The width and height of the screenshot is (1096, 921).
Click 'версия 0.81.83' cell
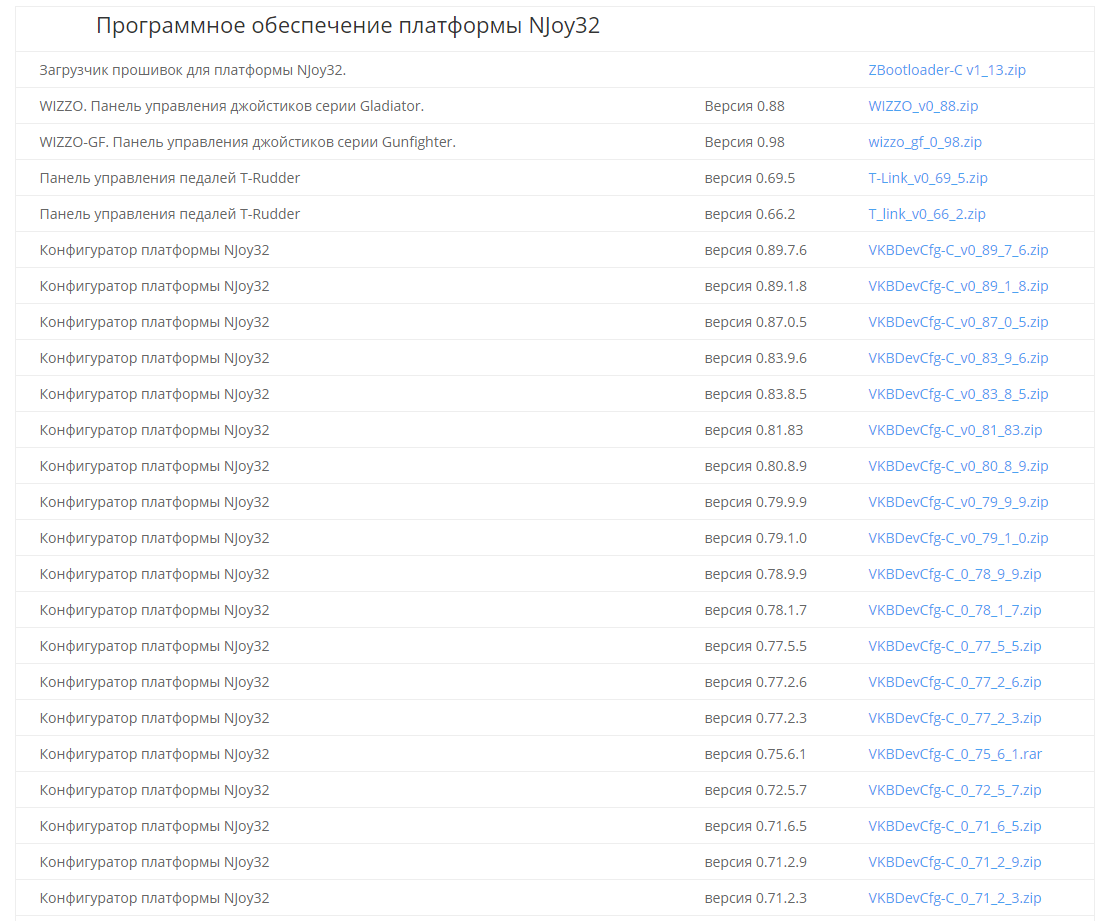(x=754, y=430)
